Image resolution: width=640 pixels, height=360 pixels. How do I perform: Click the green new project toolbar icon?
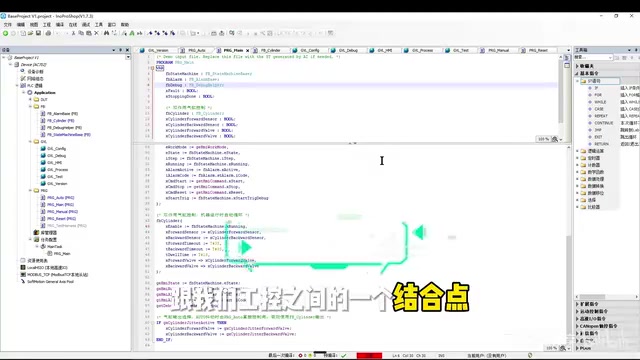click(5, 33)
